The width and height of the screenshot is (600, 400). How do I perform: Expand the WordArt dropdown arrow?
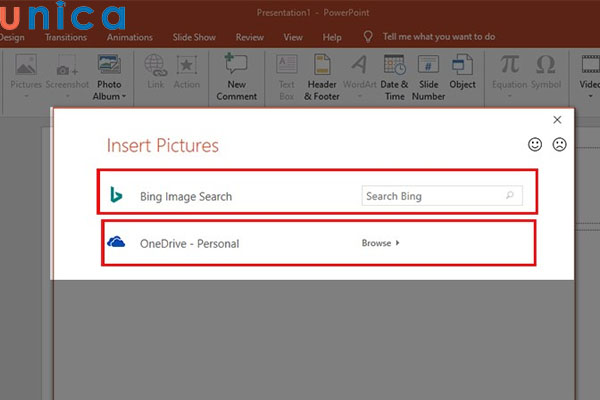359,96
